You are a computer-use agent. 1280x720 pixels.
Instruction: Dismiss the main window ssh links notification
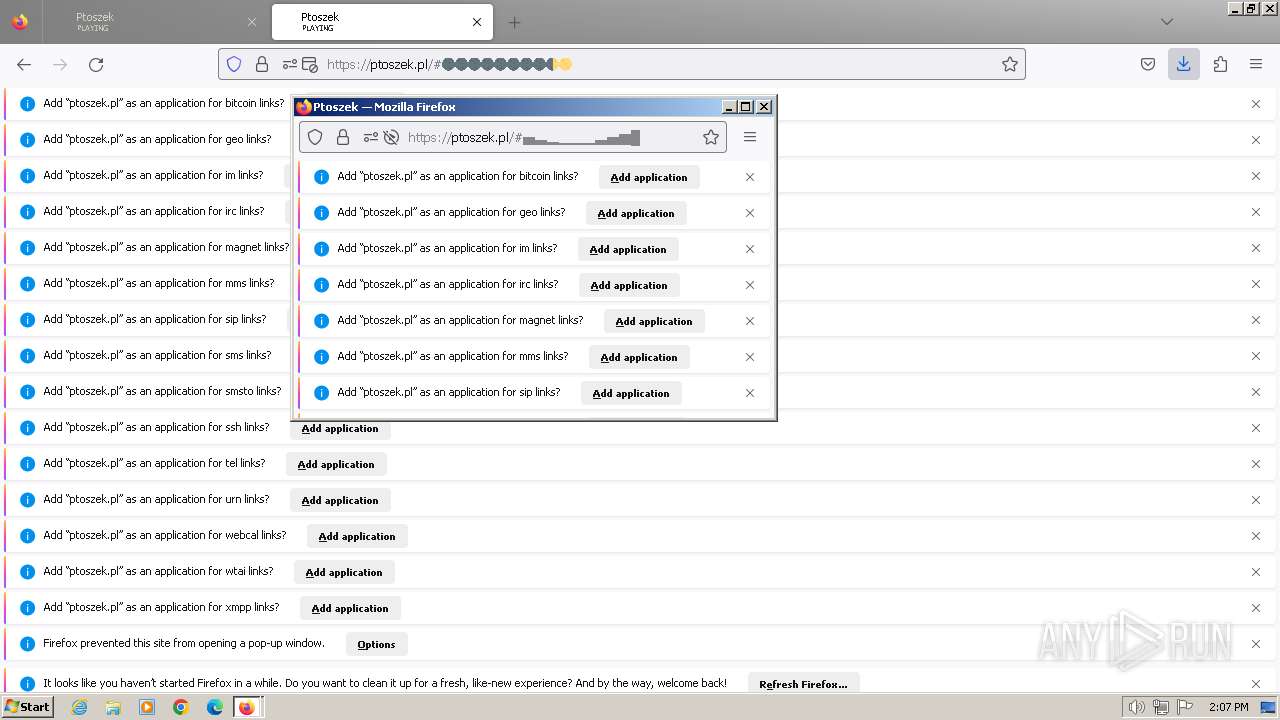(x=1256, y=428)
